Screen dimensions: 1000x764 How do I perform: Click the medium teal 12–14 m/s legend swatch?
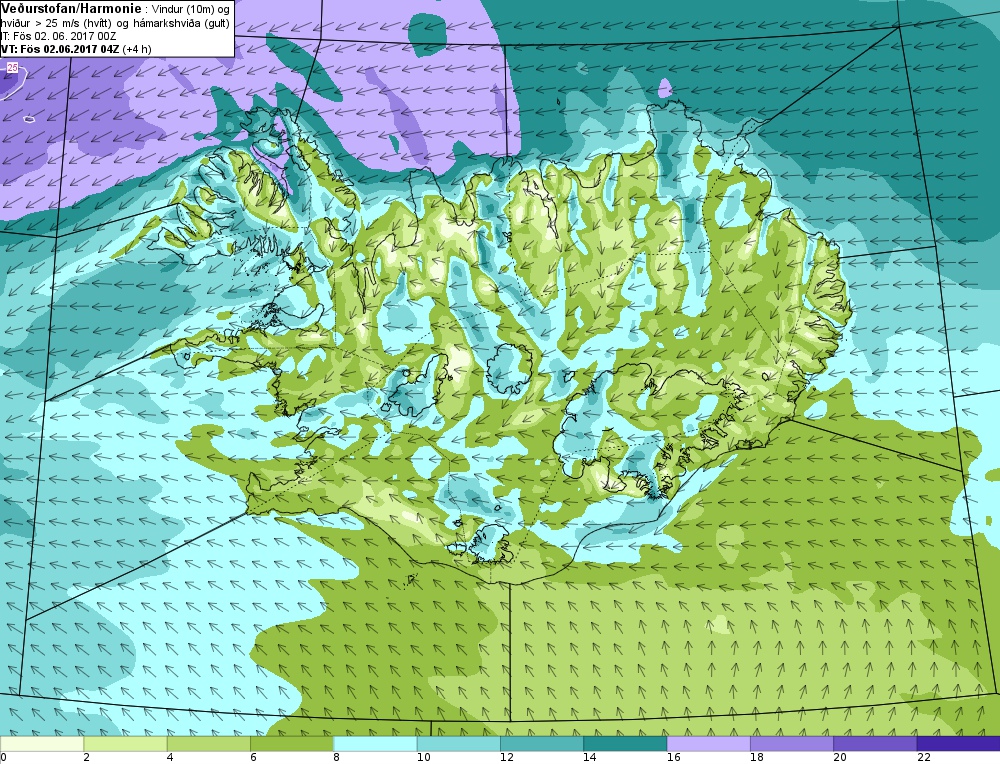(541, 744)
